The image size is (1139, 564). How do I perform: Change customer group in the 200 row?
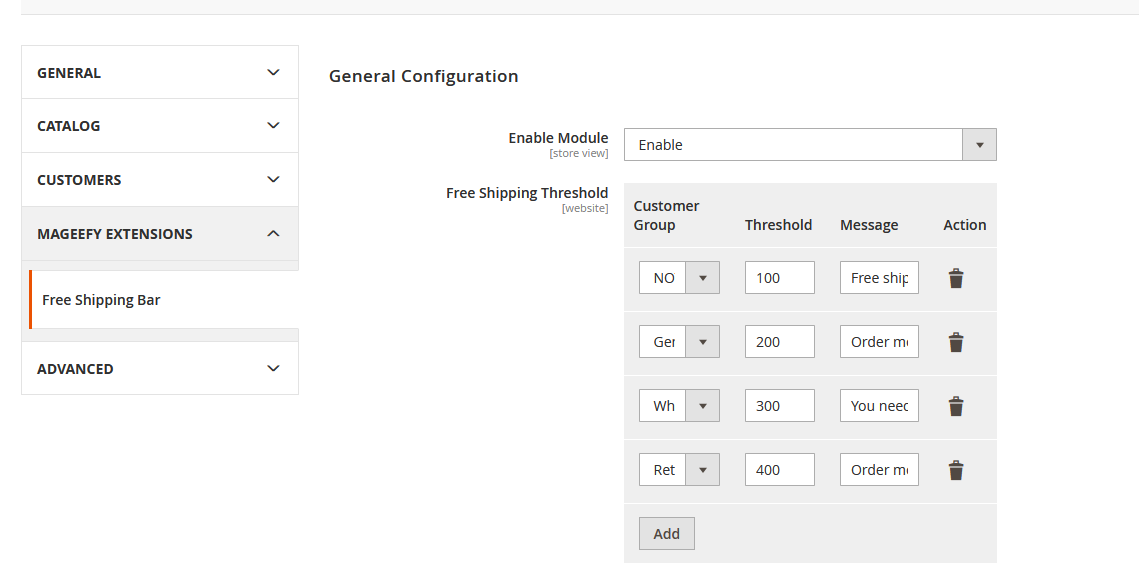[x=679, y=342]
